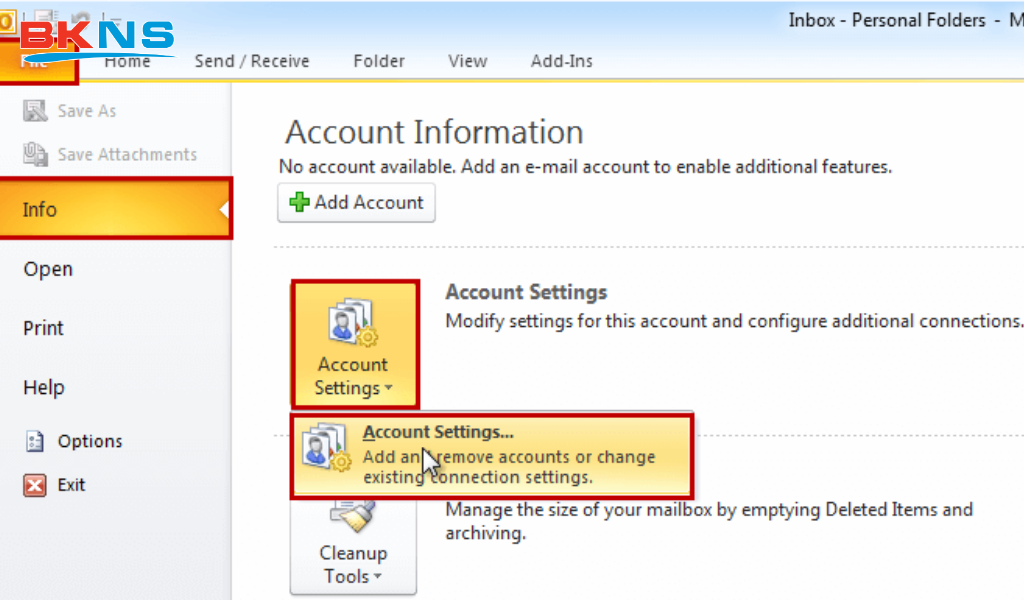Go to the Folder ribbon tab

(x=379, y=61)
